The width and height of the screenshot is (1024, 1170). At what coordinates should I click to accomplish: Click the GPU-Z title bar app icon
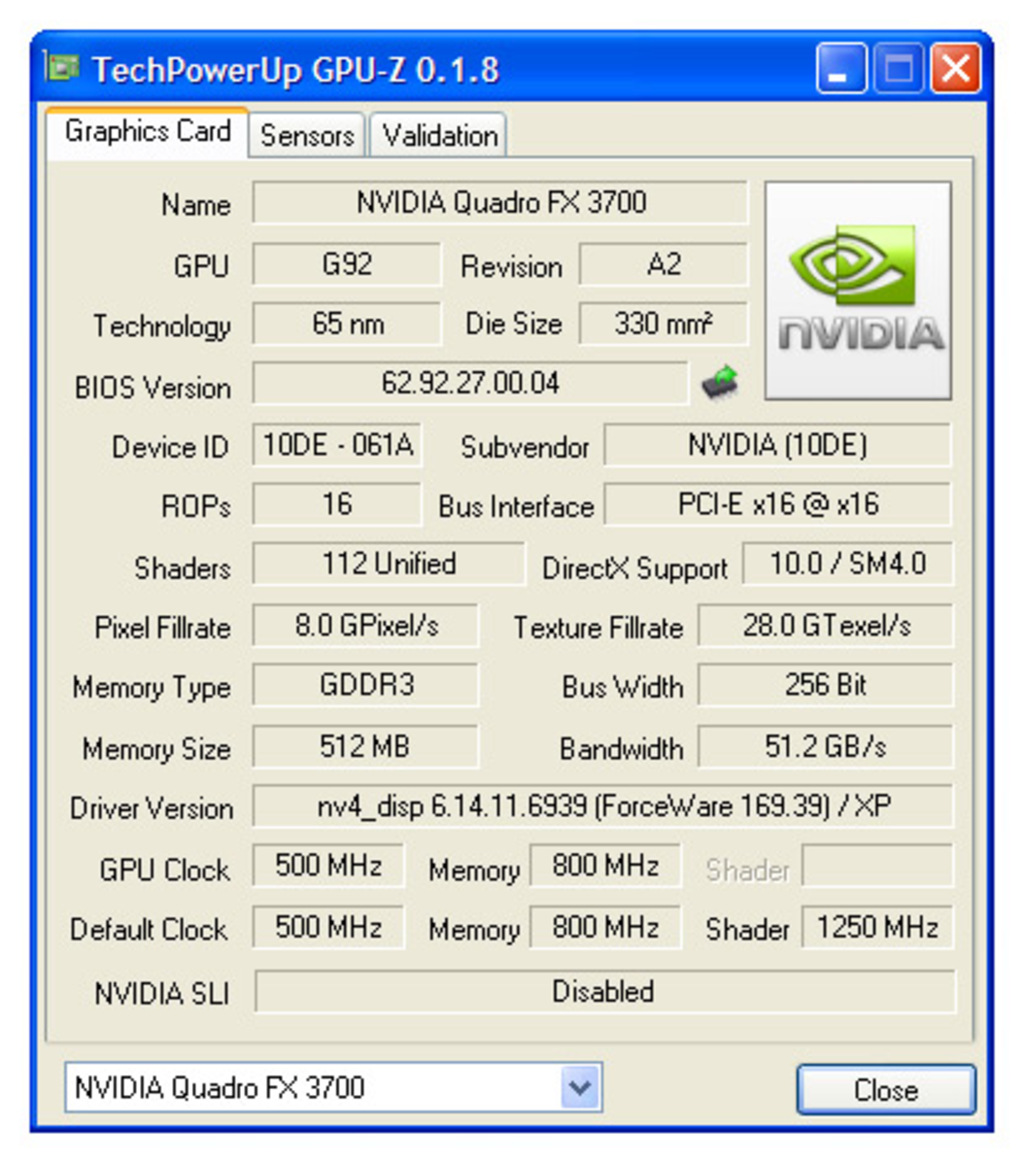pyautogui.click(x=62, y=67)
